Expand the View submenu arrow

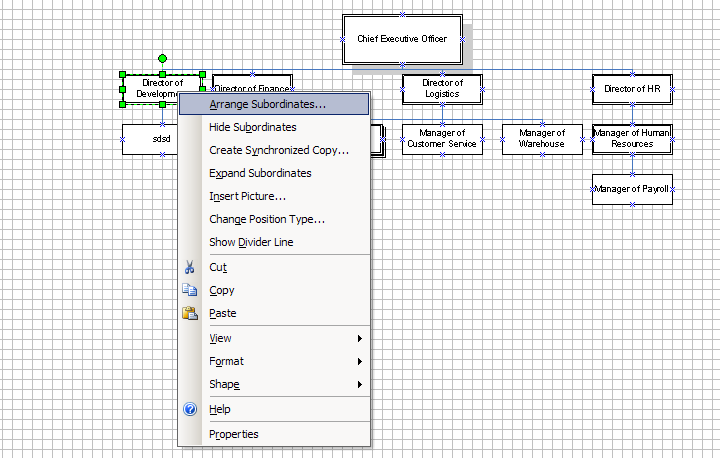[x=359, y=339]
